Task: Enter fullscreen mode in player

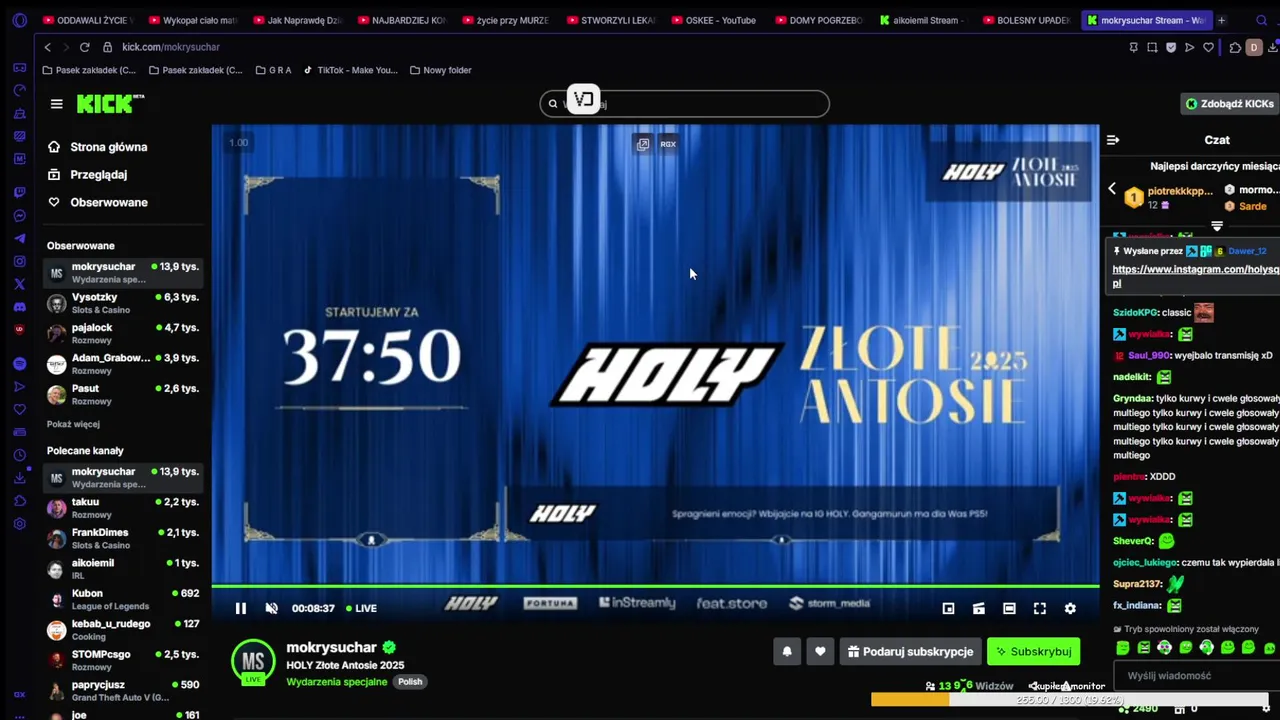Action: [1040, 608]
